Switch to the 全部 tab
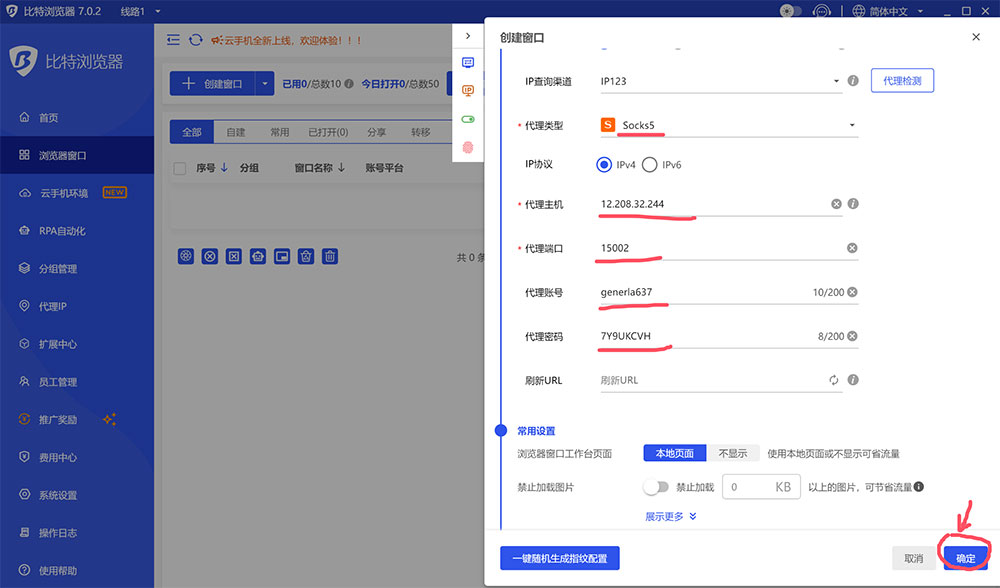1000x588 pixels. [191, 132]
